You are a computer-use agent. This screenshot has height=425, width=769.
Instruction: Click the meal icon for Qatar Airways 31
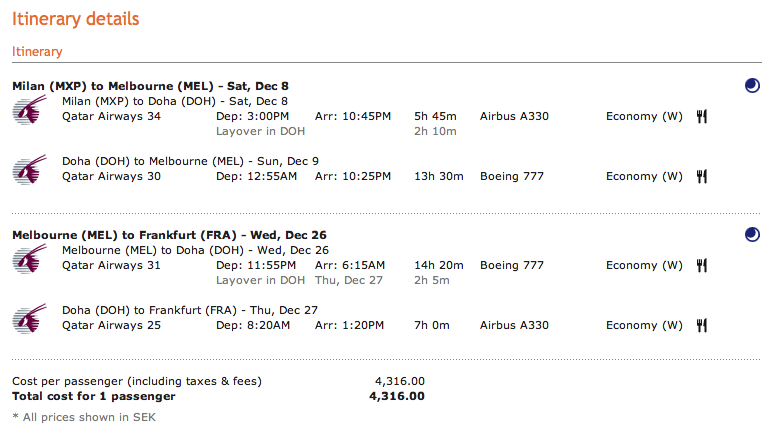click(702, 266)
